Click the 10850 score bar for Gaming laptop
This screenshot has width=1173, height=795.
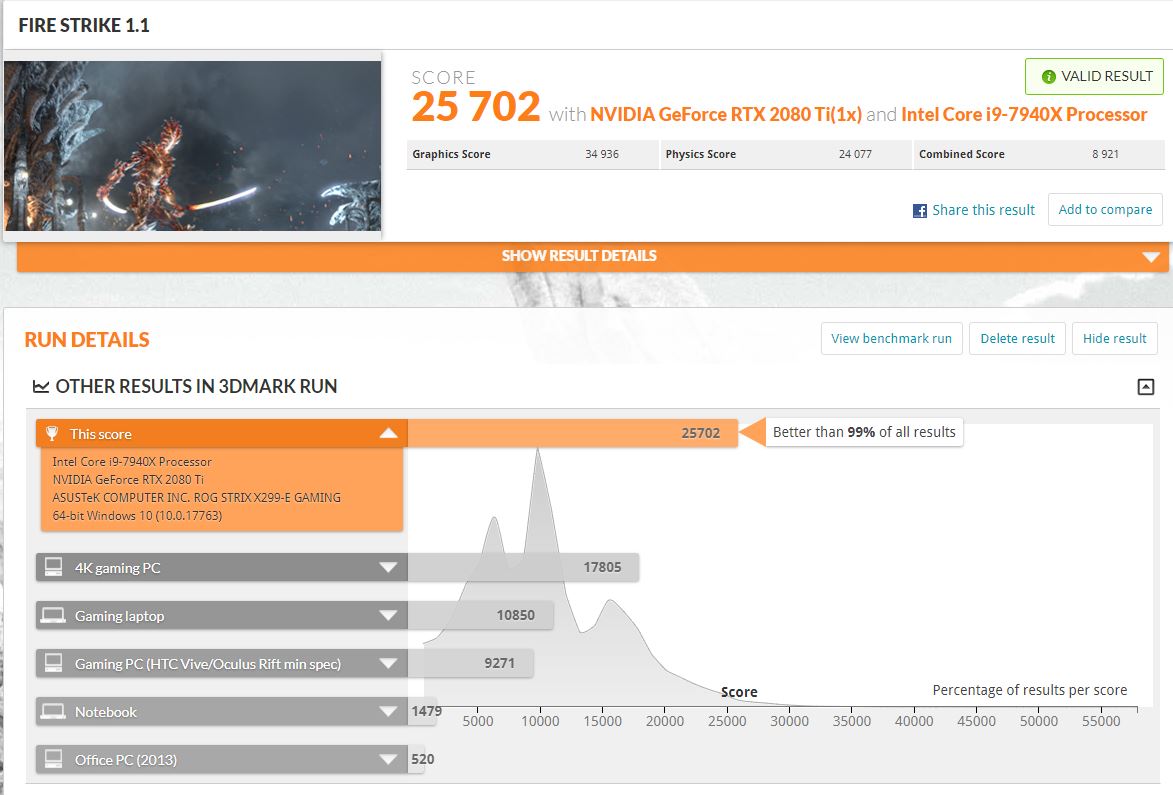coord(480,615)
